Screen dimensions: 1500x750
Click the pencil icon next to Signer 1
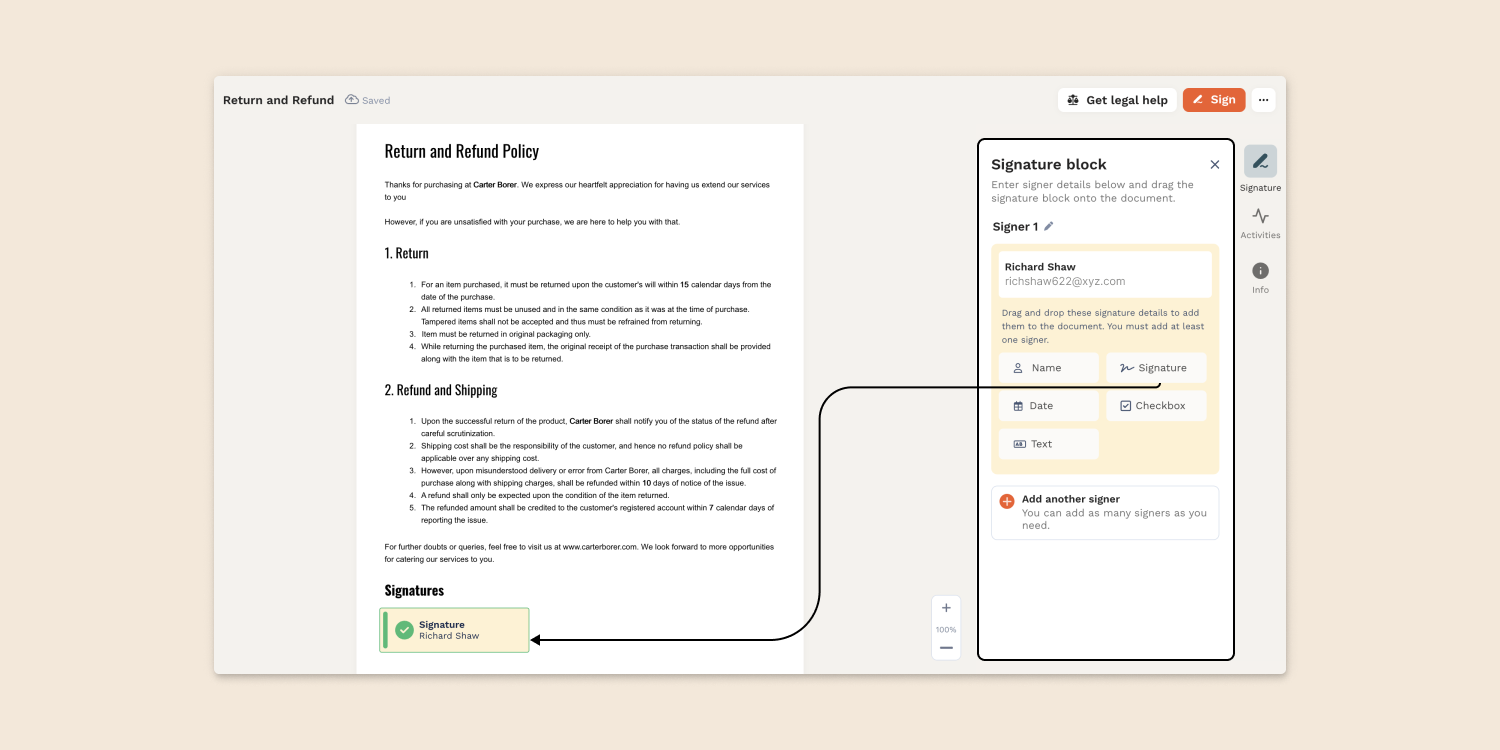tap(1049, 226)
